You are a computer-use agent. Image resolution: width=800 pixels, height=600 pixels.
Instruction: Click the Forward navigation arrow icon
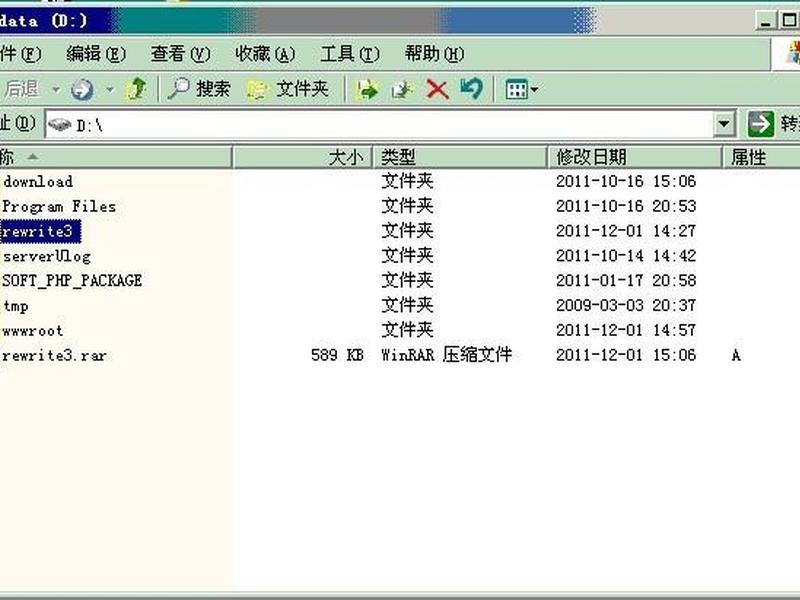tap(82, 90)
